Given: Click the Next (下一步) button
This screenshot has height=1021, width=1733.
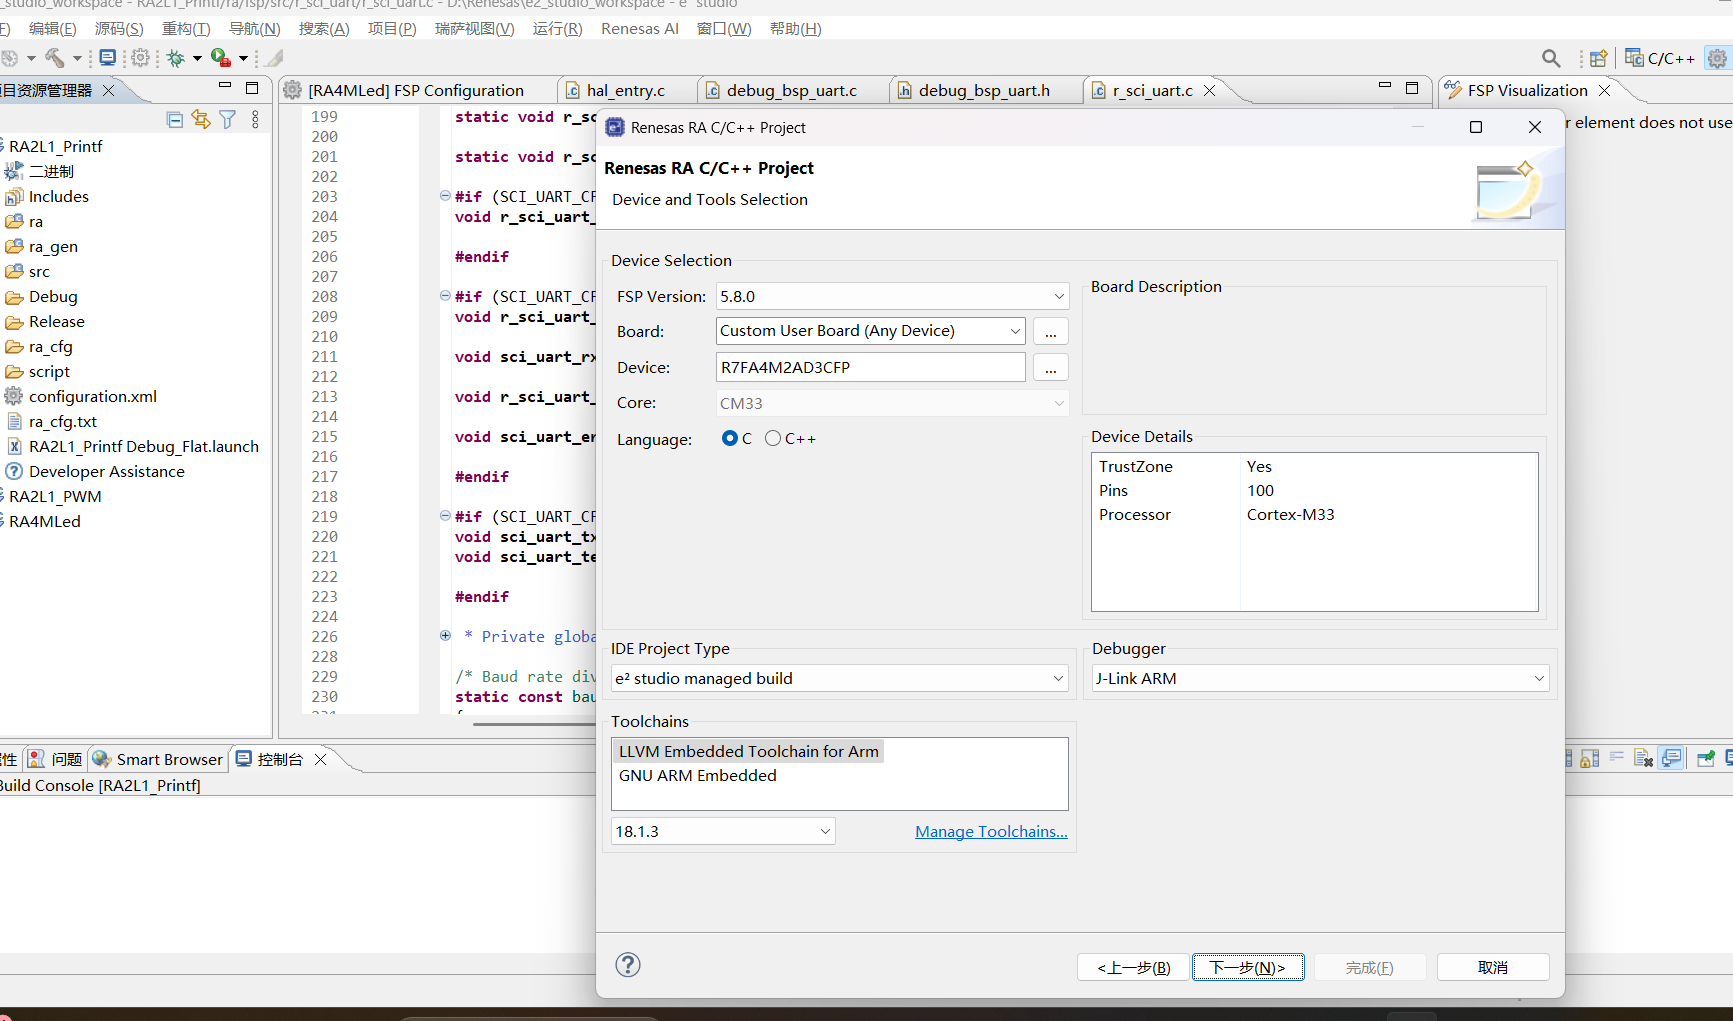Looking at the screenshot, I should click(x=1247, y=967).
